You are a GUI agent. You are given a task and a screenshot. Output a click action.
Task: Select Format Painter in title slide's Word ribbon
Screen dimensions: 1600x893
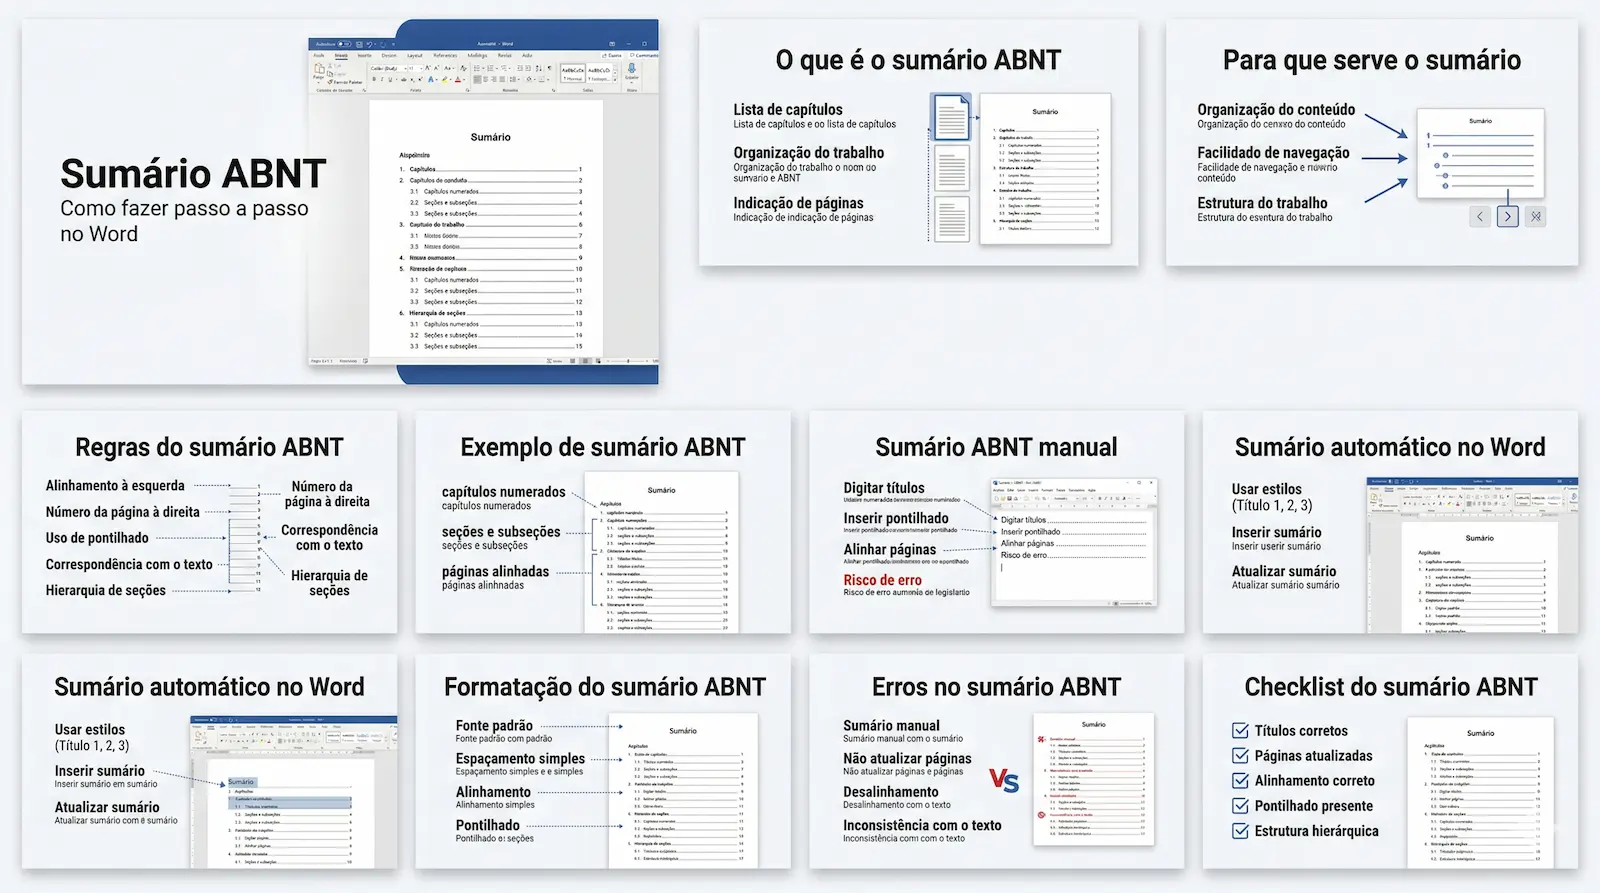tap(345, 82)
